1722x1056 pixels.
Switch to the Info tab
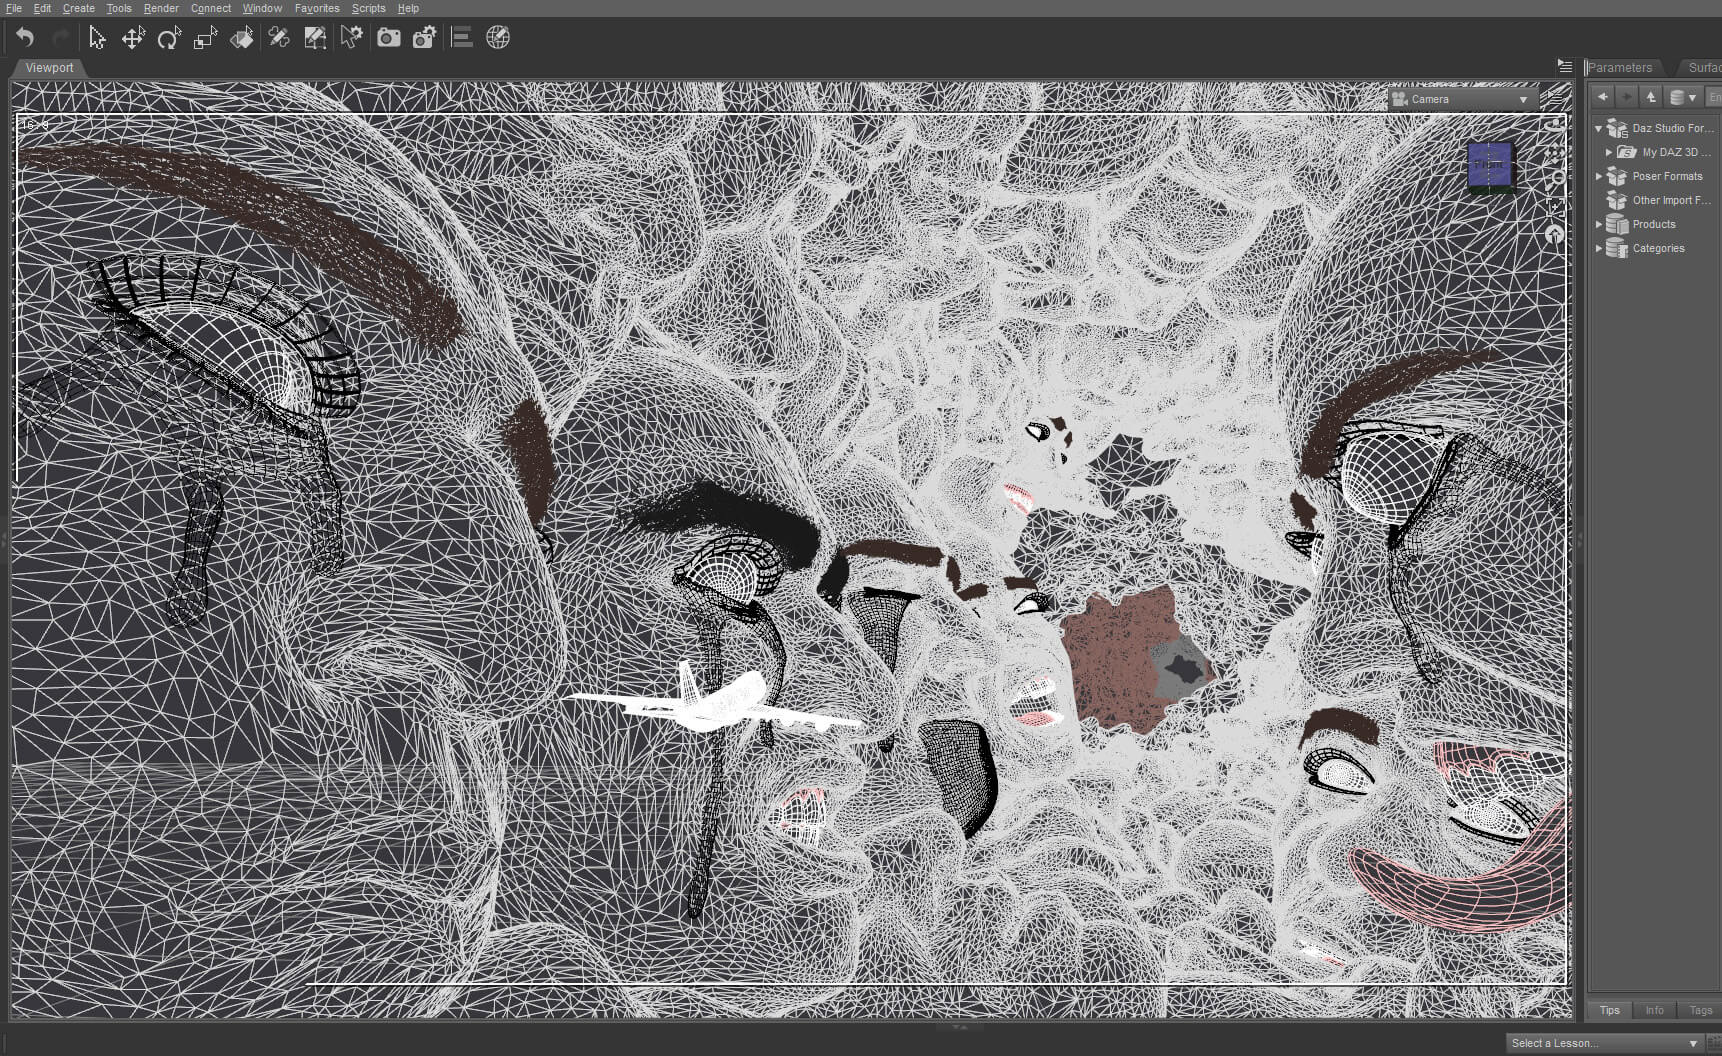click(1655, 1010)
